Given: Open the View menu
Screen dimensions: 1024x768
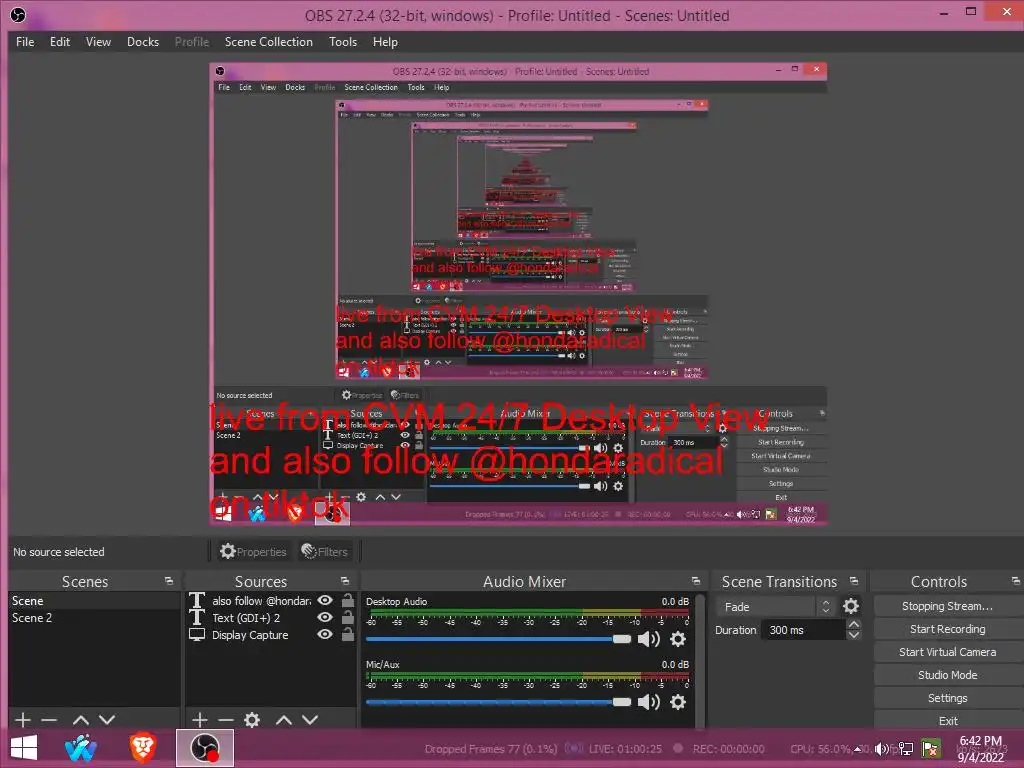Looking at the screenshot, I should [x=99, y=42].
